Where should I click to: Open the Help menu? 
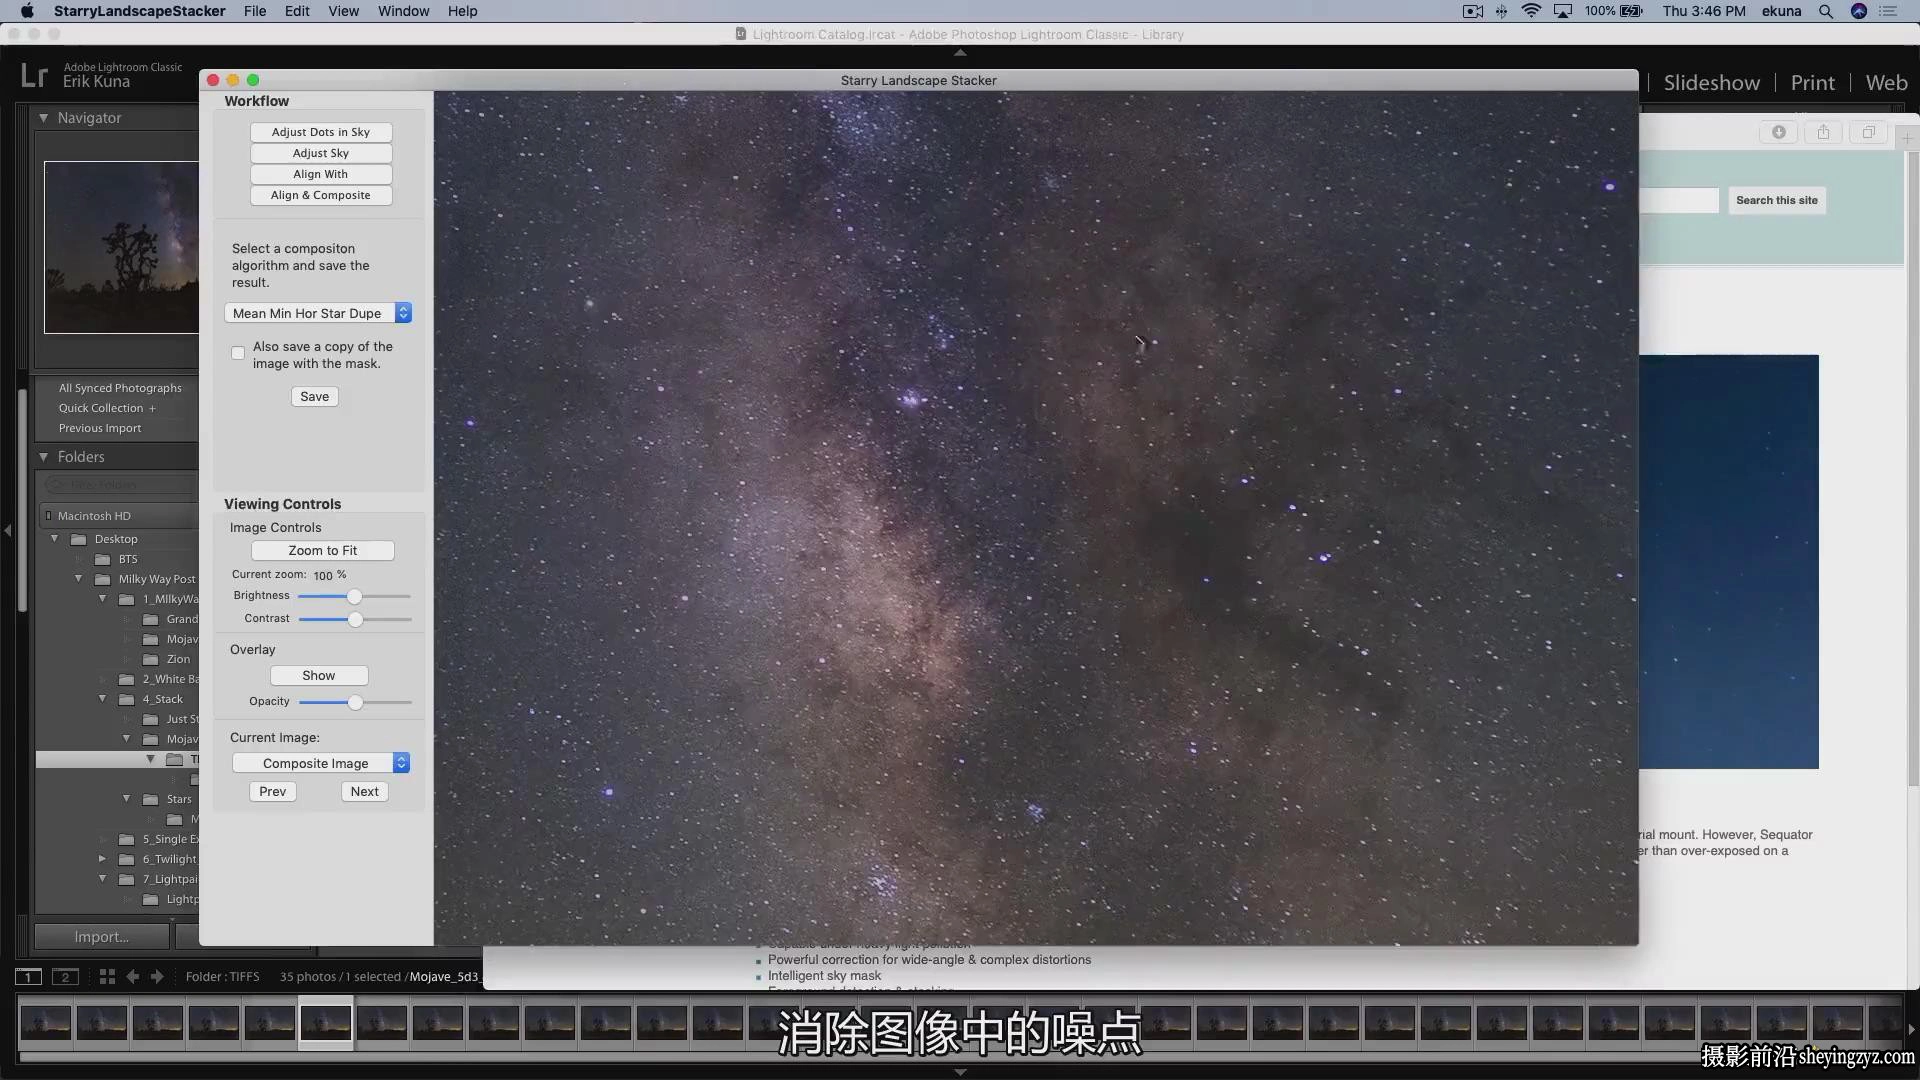tap(462, 11)
